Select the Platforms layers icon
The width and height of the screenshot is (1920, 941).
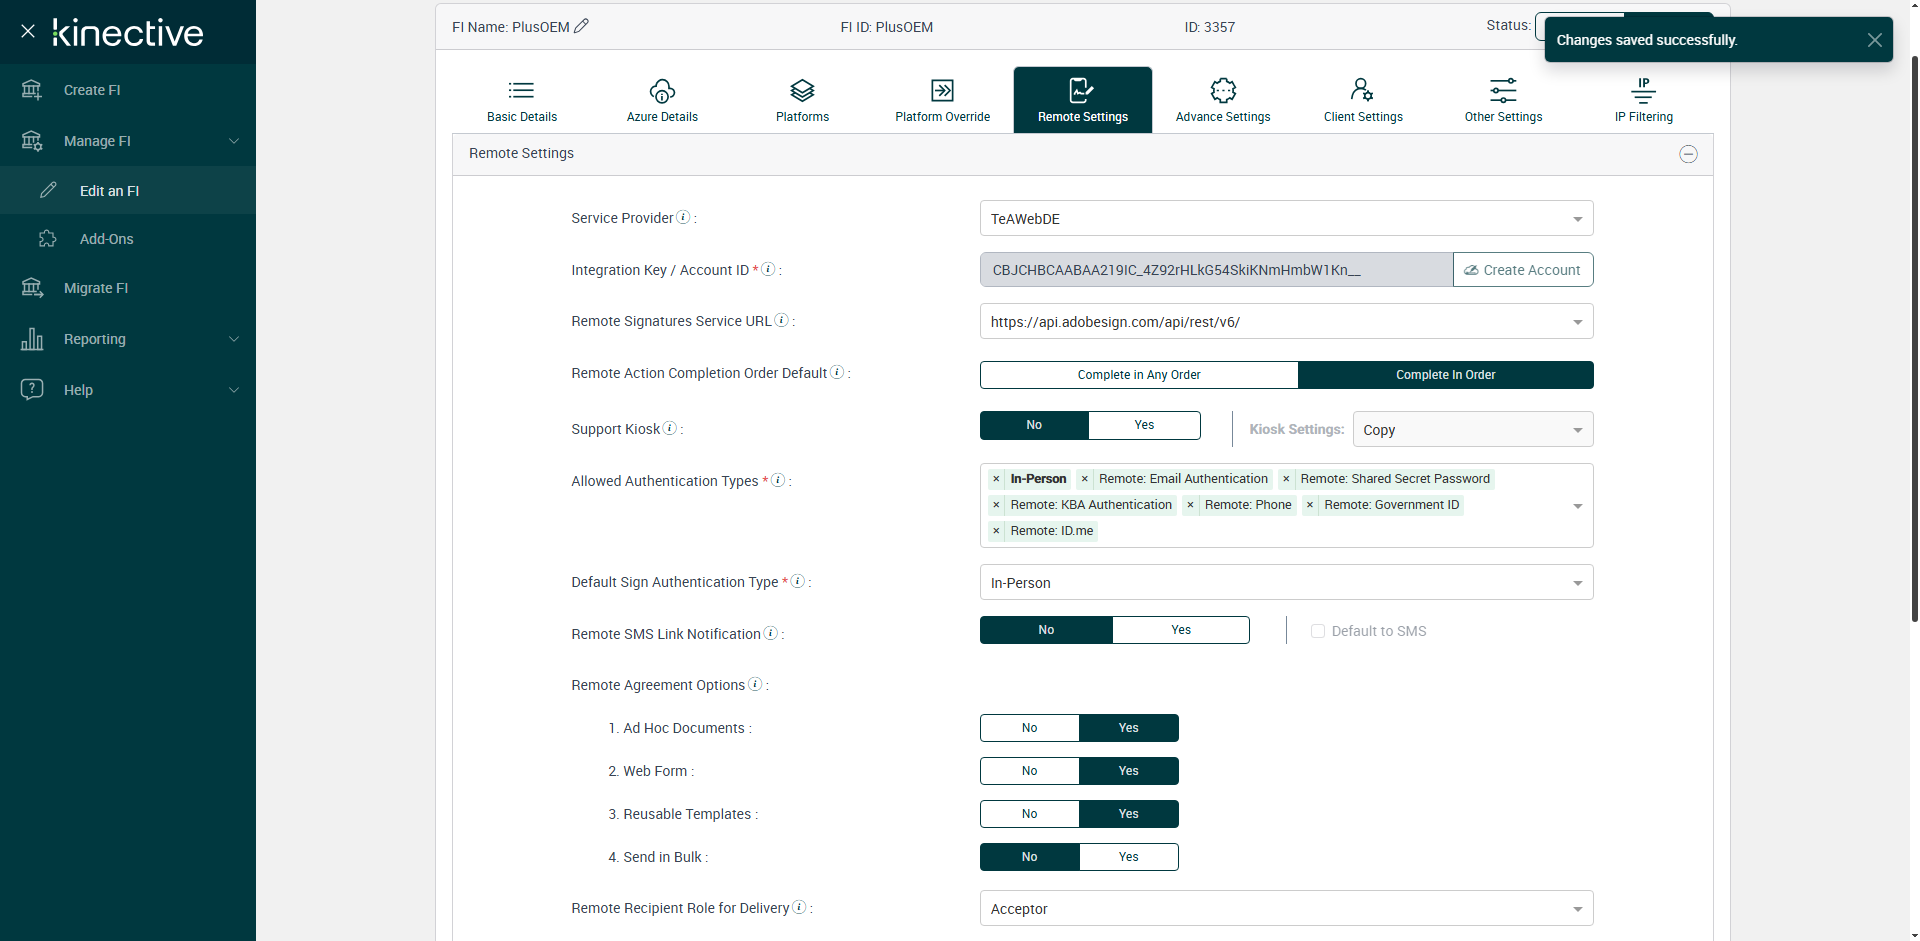click(x=802, y=91)
